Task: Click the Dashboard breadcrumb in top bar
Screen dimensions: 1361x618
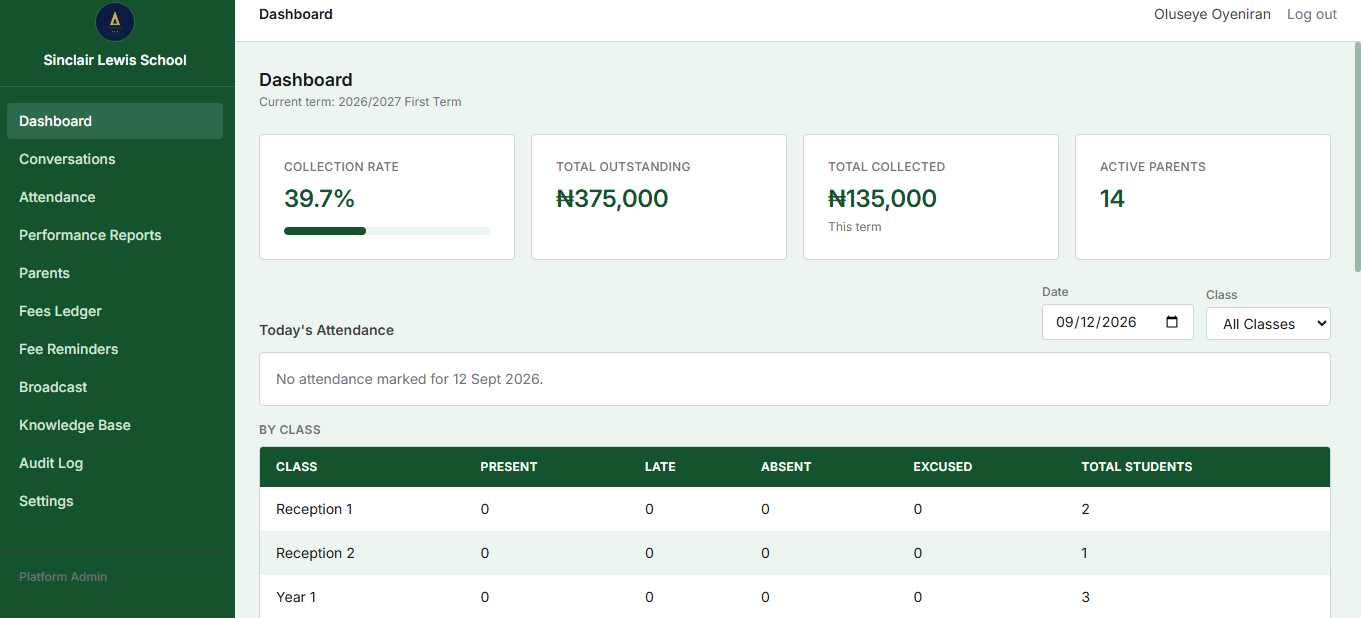Action: (296, 14)
